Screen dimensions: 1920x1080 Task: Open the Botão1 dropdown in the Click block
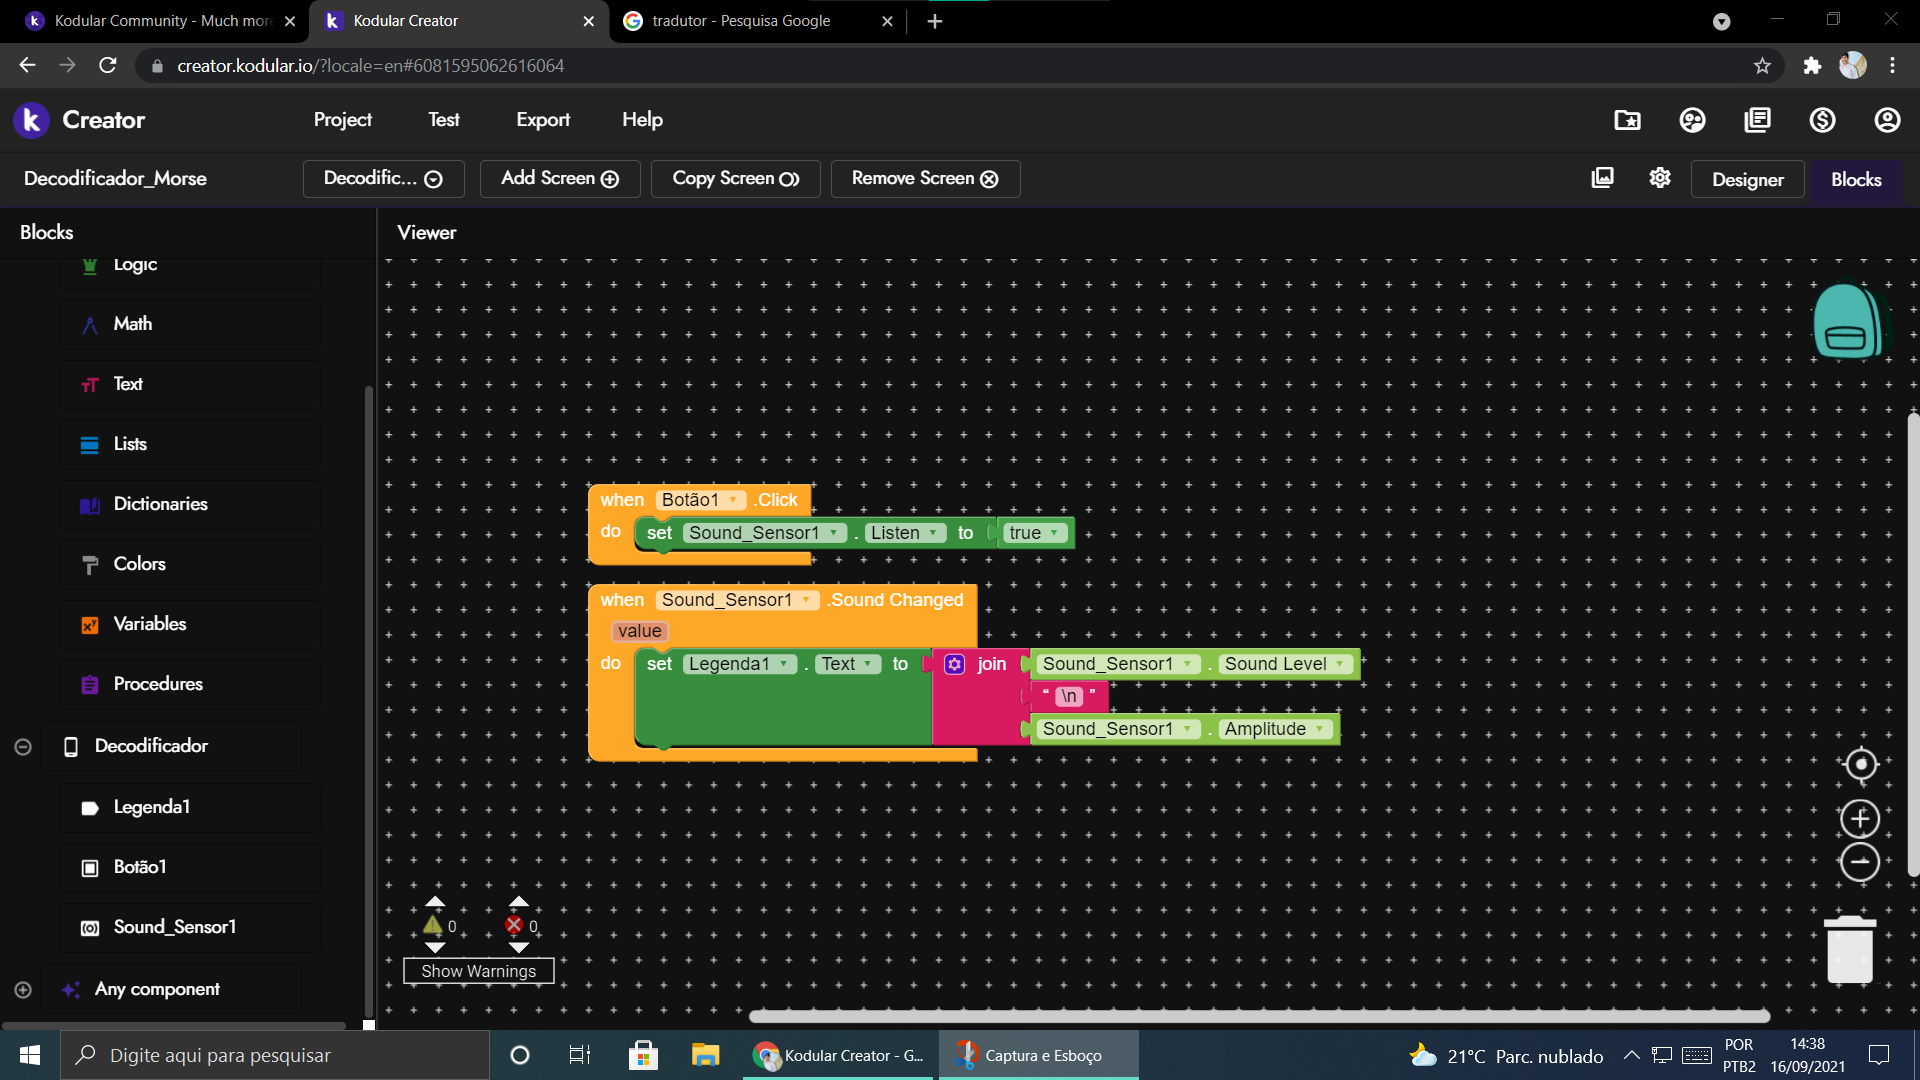coord(700,500)
